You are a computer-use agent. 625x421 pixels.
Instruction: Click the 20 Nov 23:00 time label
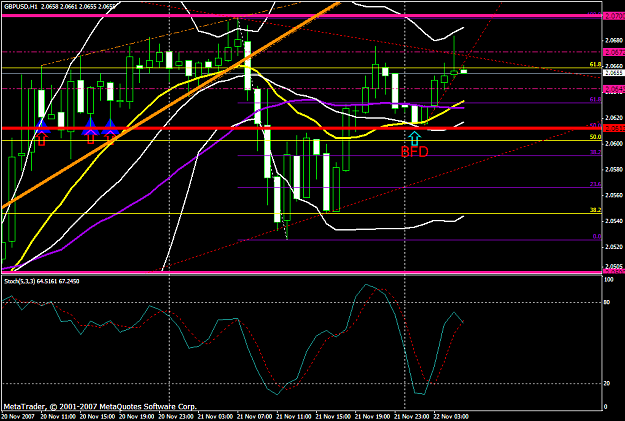click(176, 417)
